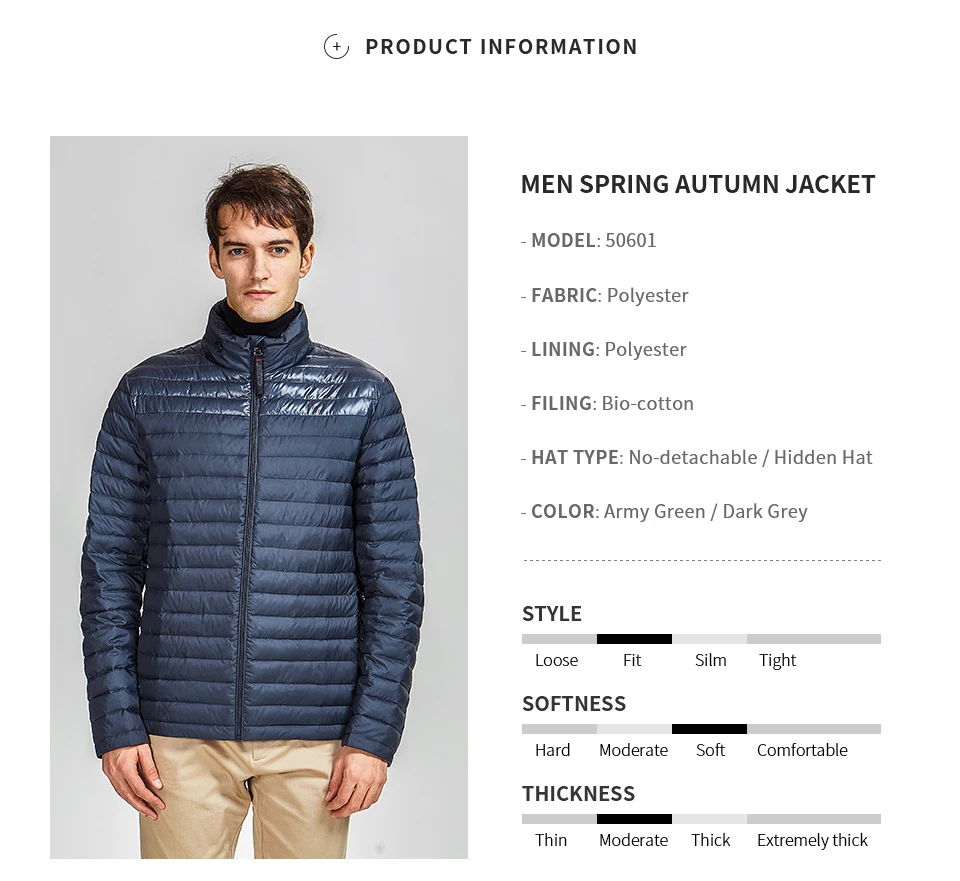This screenshot has height=881, width=960.
Task: Click the Men Spring Autumn Jacket title
Action: pyautogui.click(x=698, y=184)
